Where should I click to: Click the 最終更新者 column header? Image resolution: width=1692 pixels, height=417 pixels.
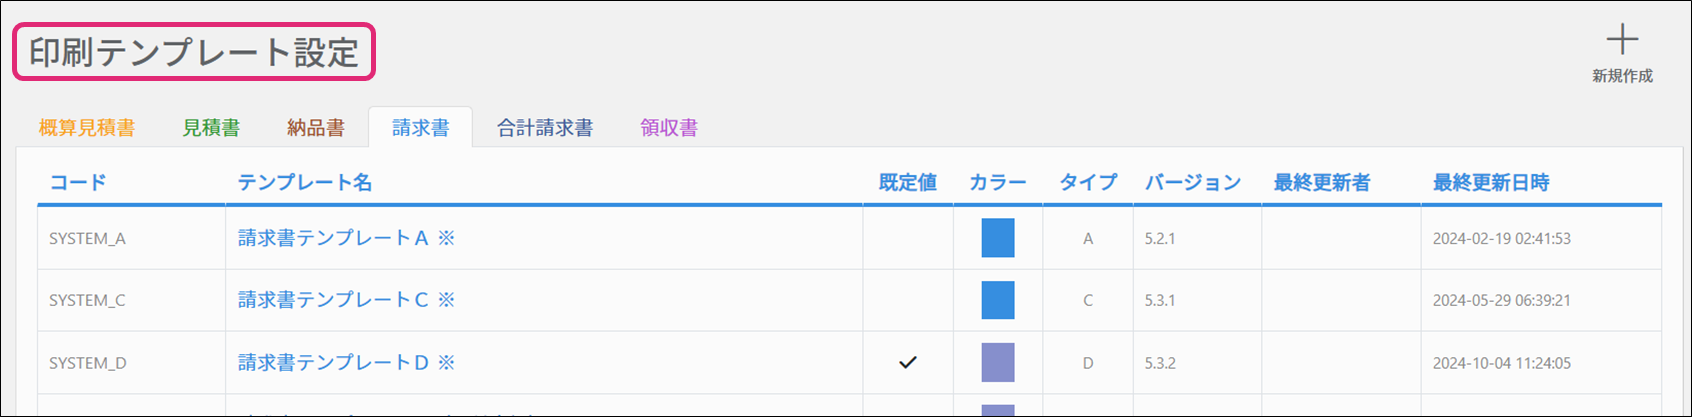click(x=1322, y=183)
